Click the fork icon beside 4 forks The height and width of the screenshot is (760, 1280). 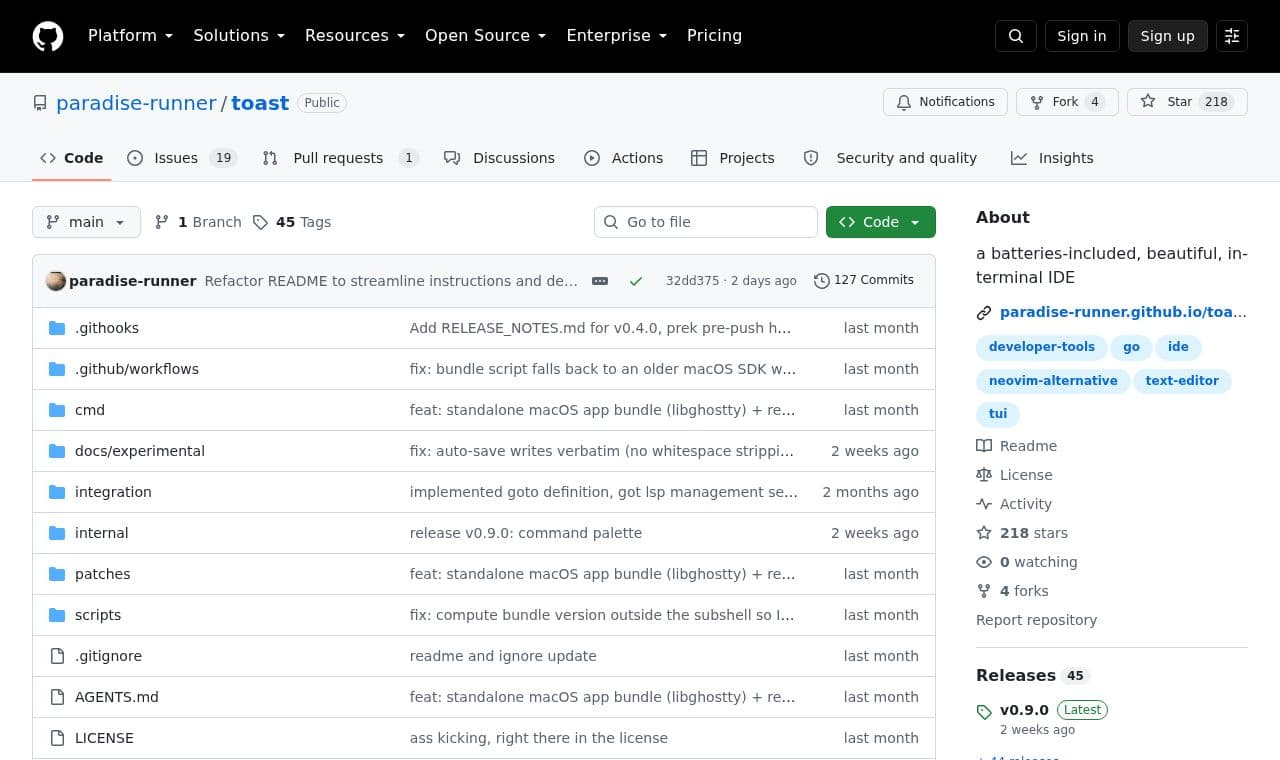[x=984, y=591]
